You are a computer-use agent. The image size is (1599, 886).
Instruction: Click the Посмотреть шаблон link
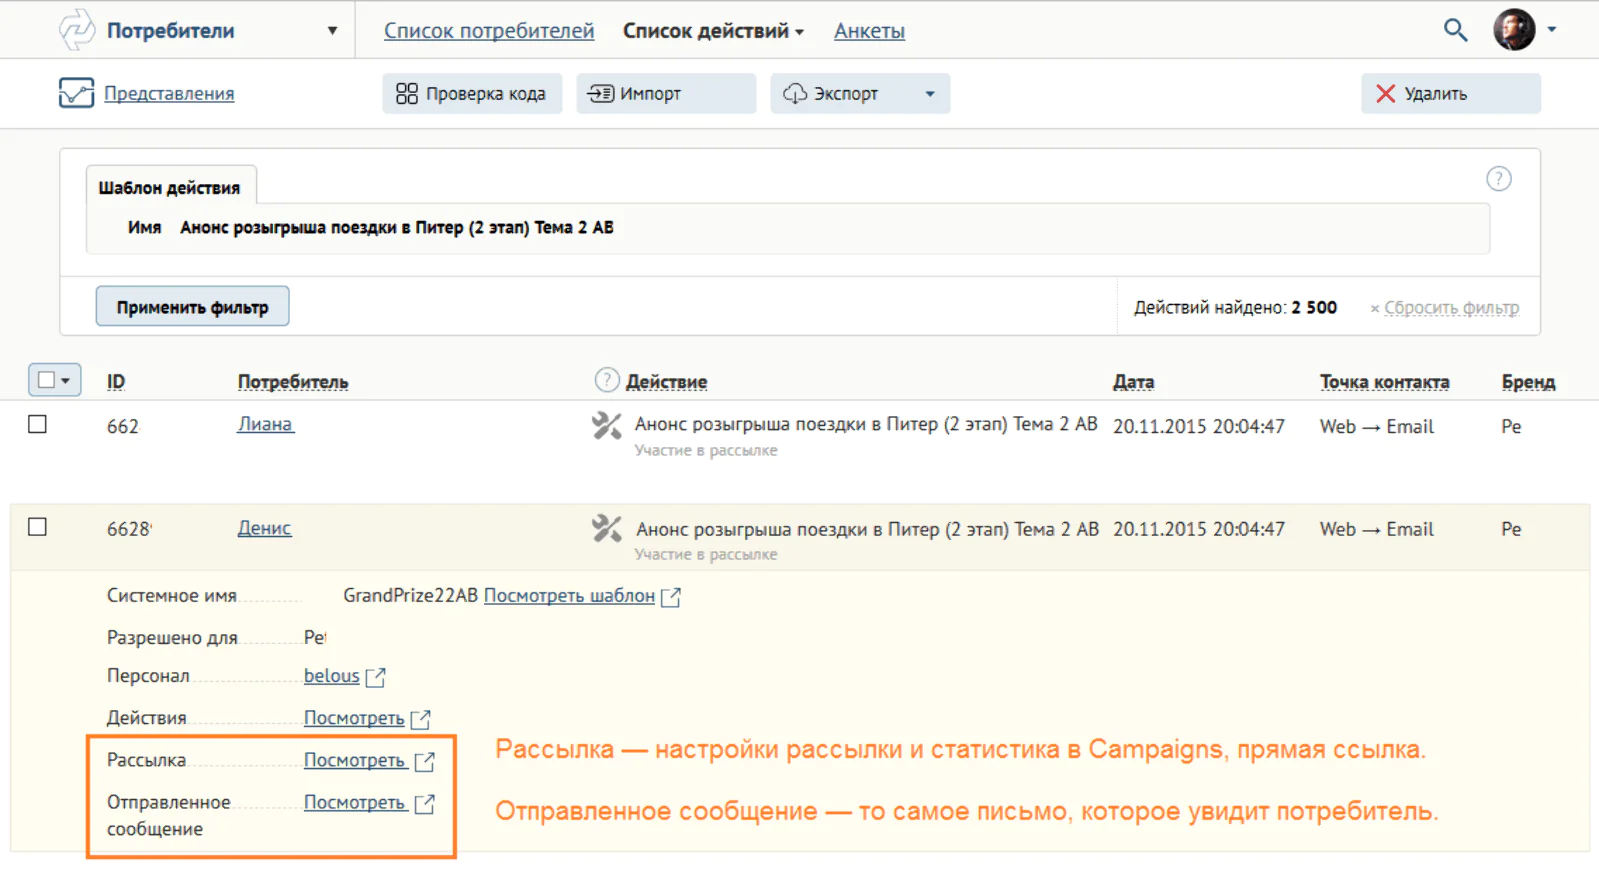pyautogui.click(x=569, y=596)
